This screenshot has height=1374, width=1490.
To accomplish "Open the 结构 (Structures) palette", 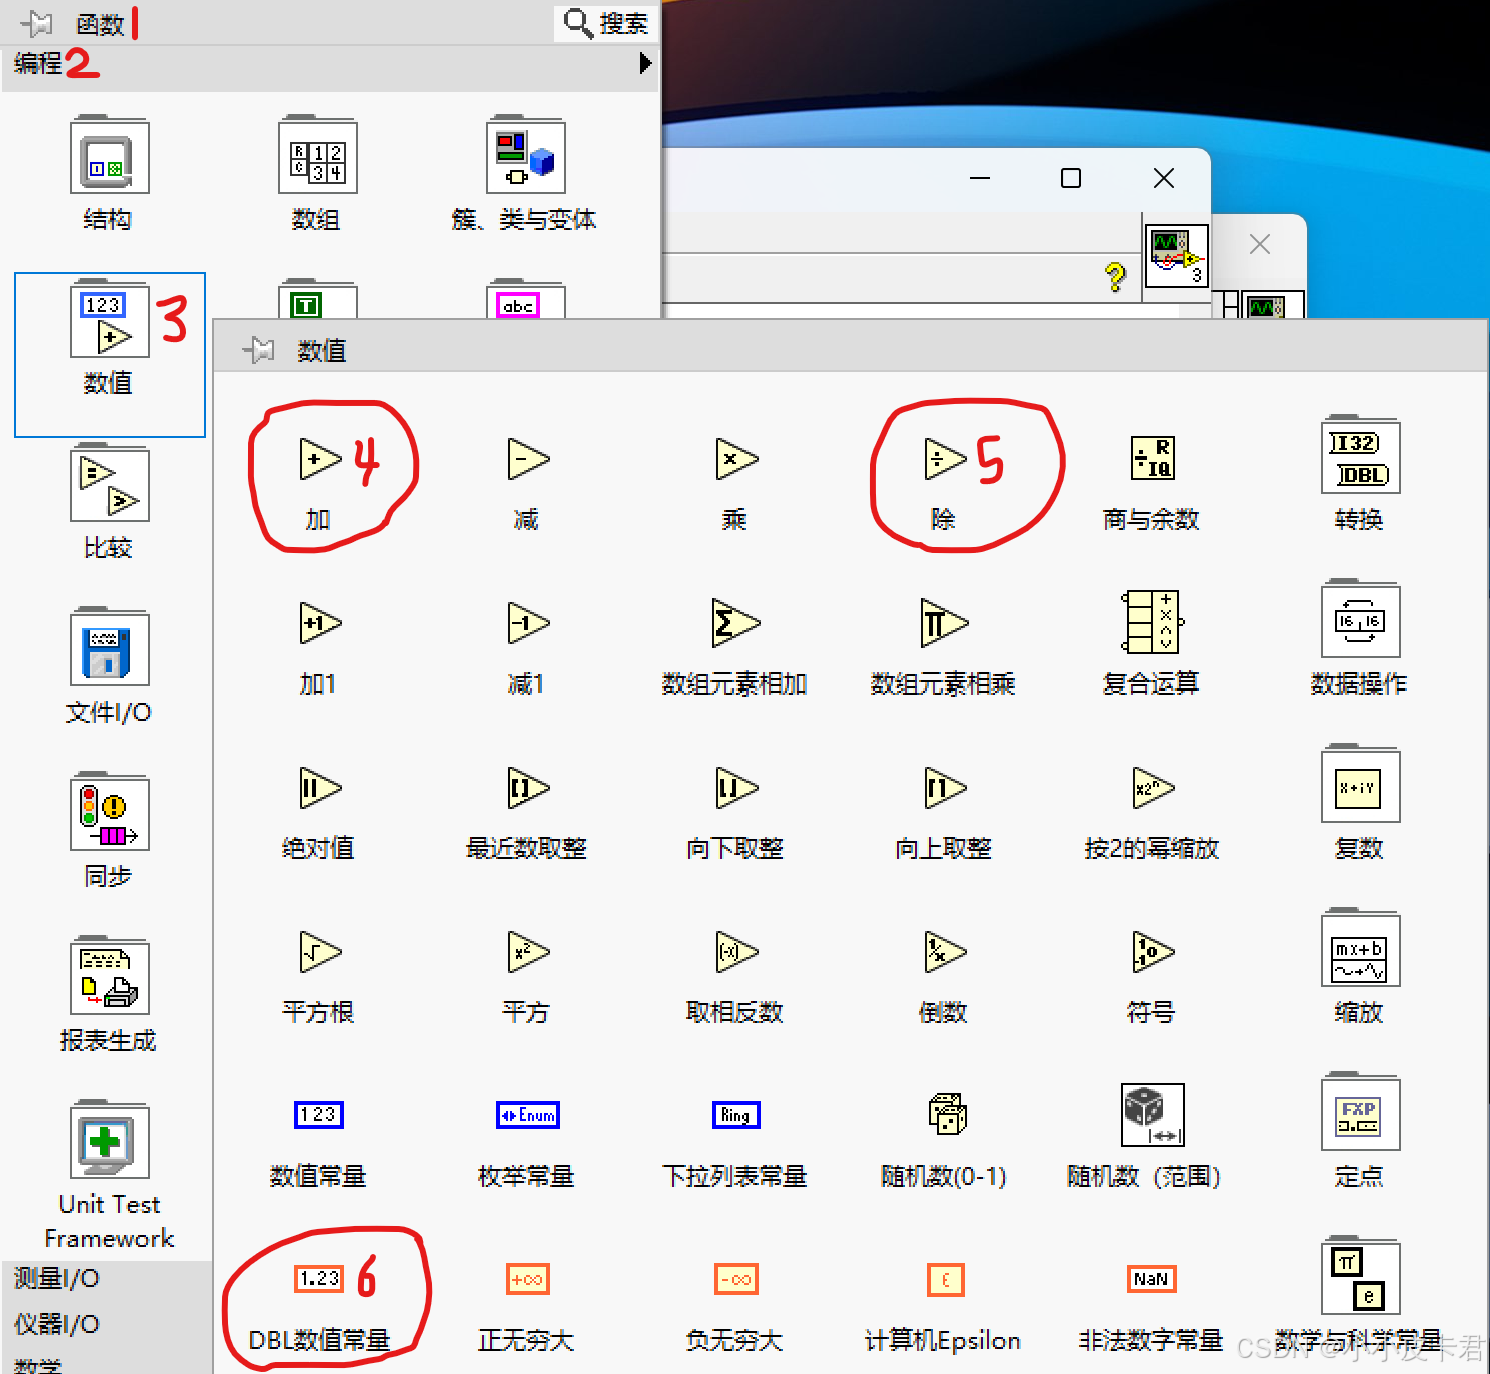I will point(109,157).
